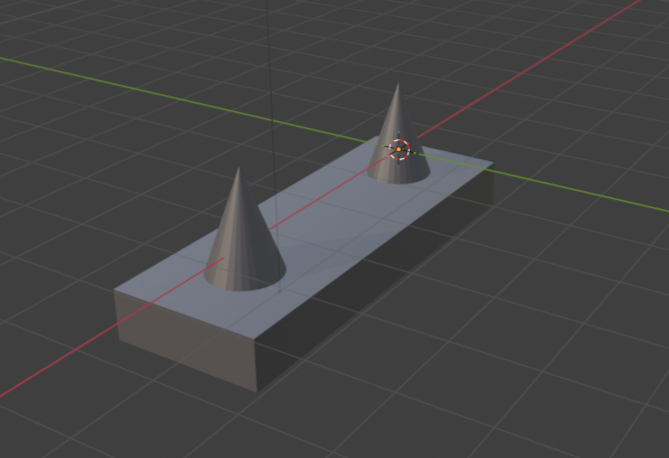This screenshot has width=669, height=458.
Task: Click the leftmost top corner of the box
Action: [x=115, y=292]
